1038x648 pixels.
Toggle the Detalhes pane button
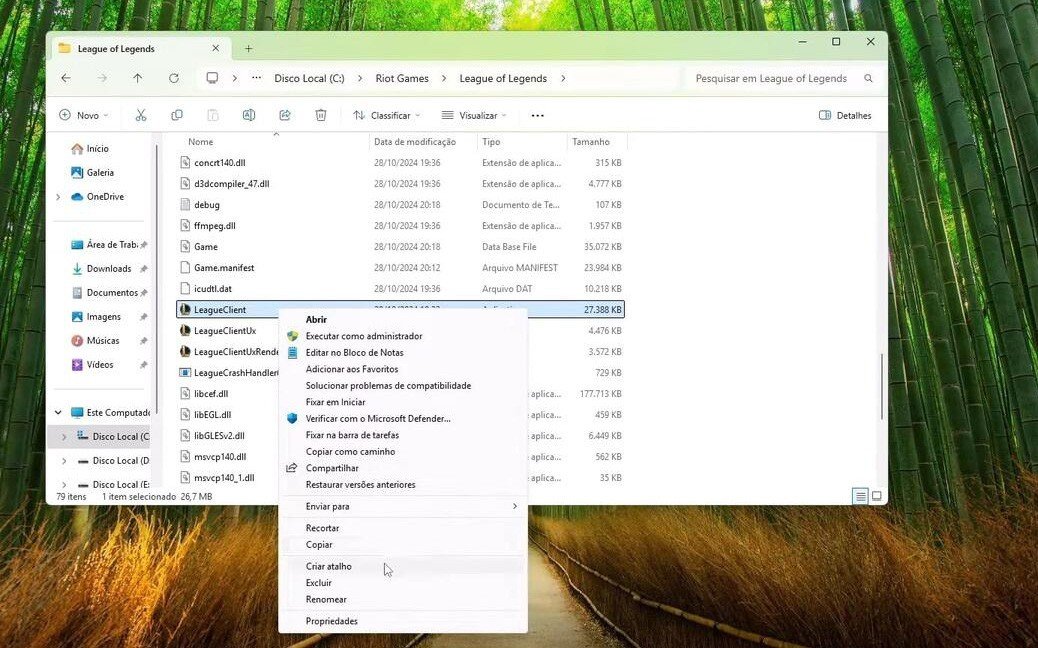click(845, 115)
